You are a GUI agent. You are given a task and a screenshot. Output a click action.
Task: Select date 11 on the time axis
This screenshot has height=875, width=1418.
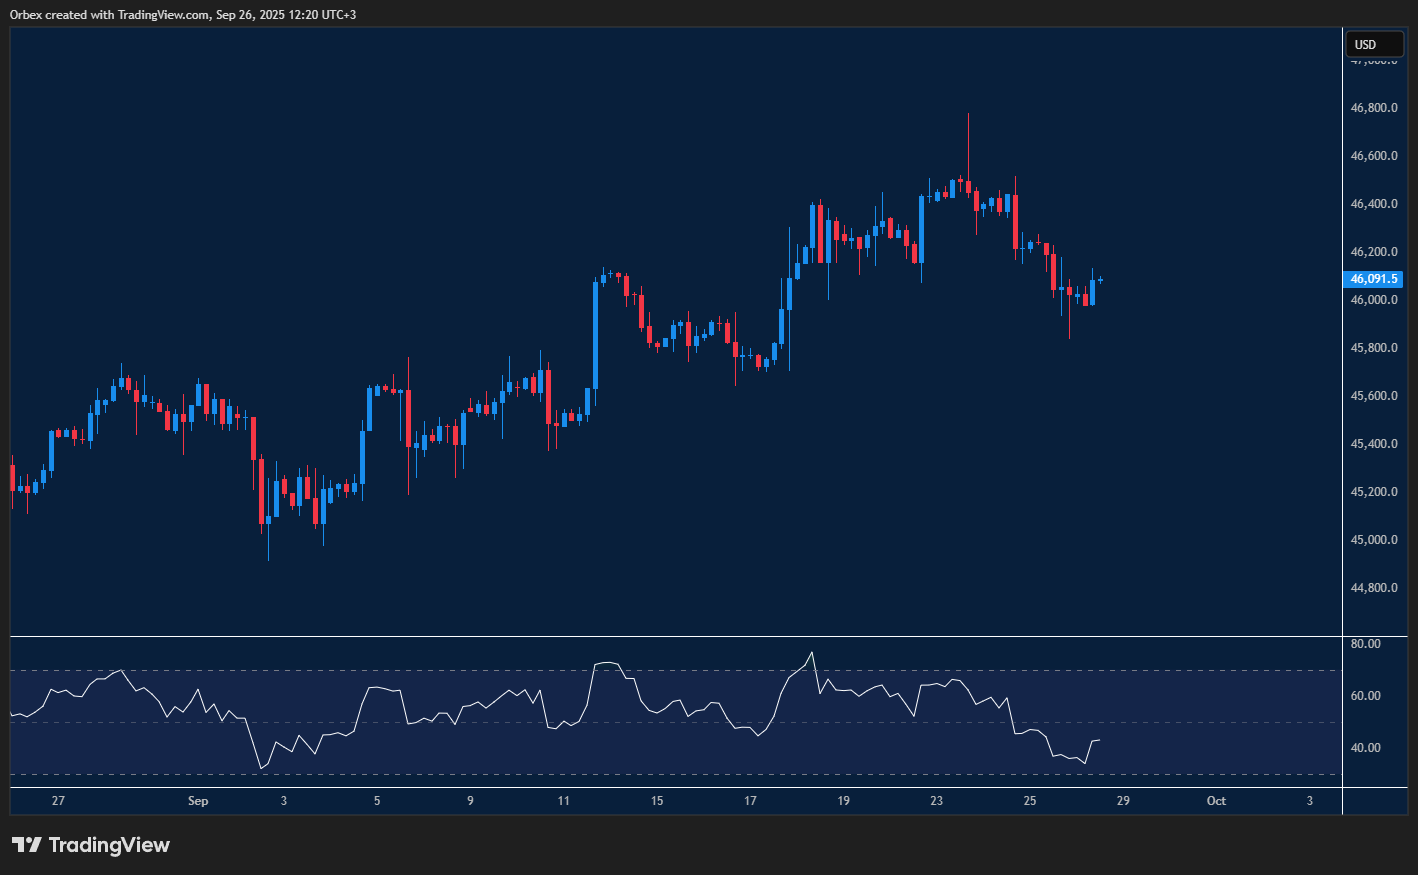click(x=564, y=801)
